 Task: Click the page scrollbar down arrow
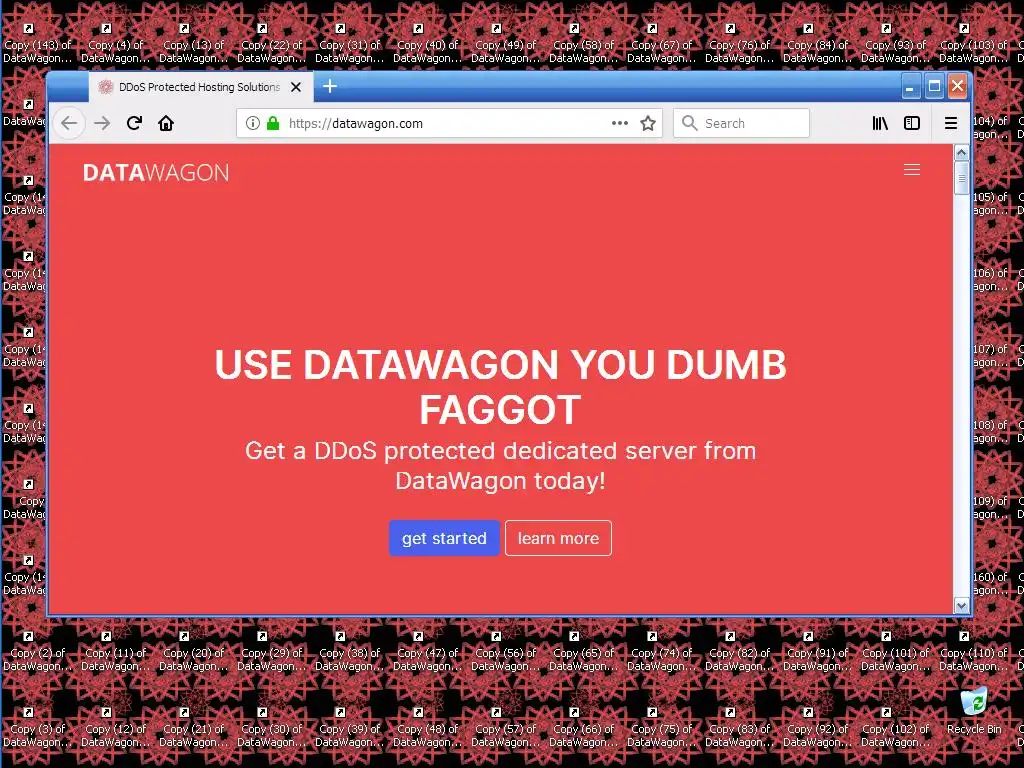961,605
